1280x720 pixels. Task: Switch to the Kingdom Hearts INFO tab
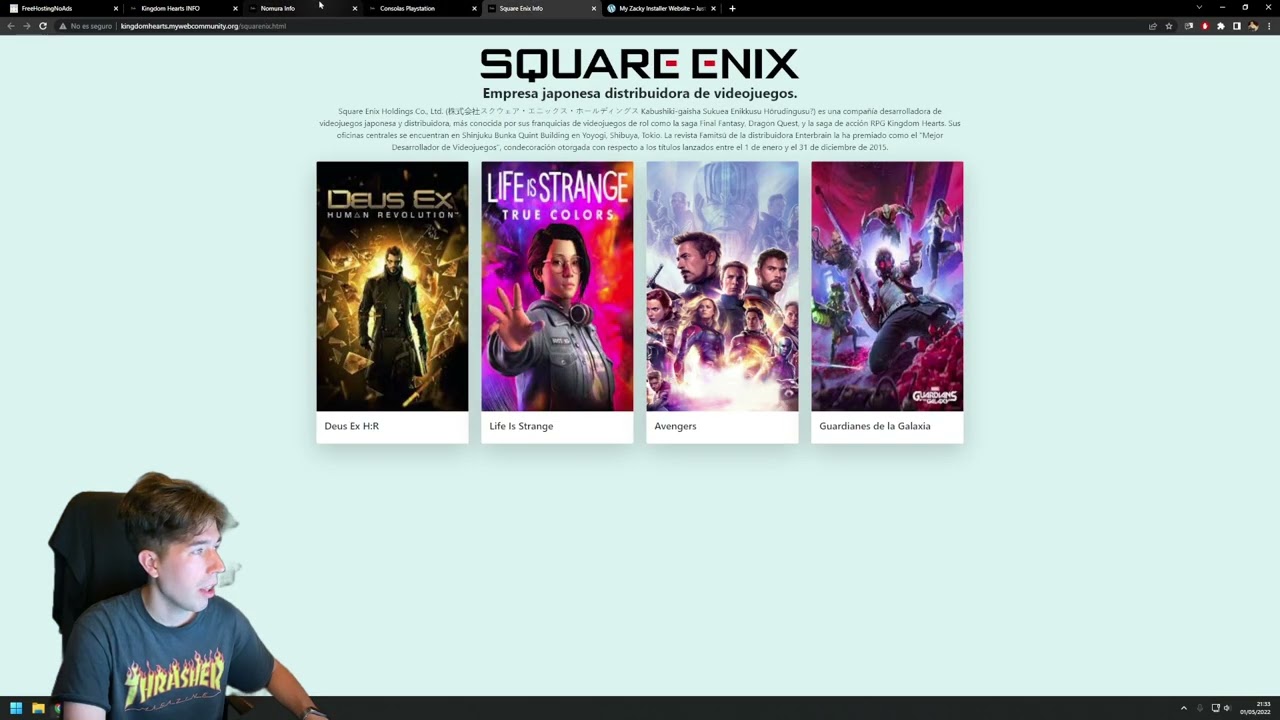tap(183, 8)
